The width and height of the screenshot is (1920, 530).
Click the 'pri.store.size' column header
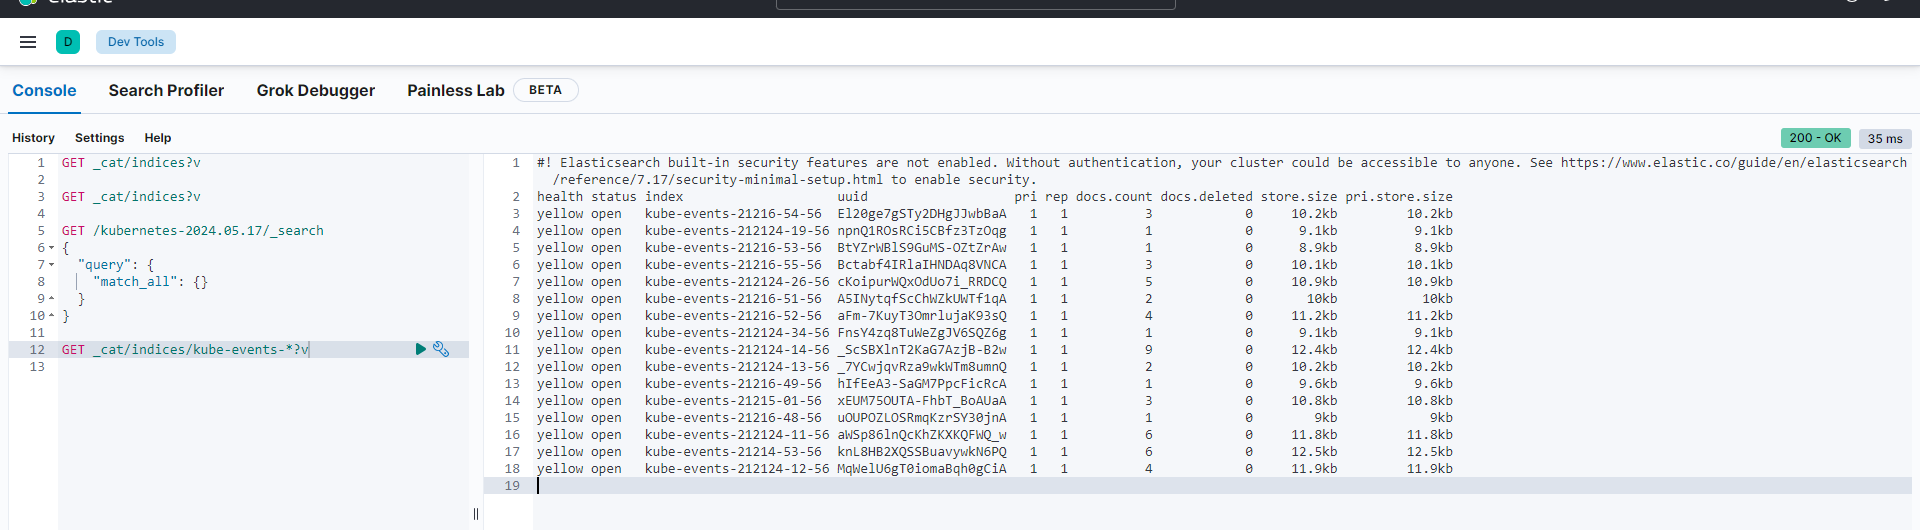point(1399,196)
